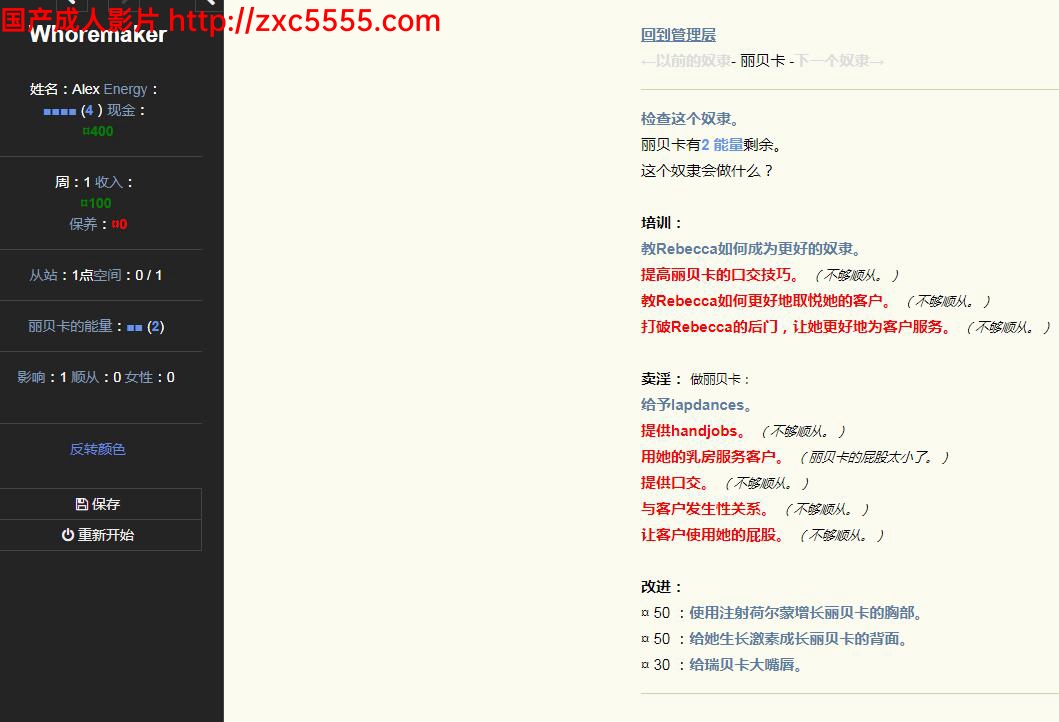Click the history back arrow in sidebar
The height and width of the screenshot is (722, 1059).
73,5
